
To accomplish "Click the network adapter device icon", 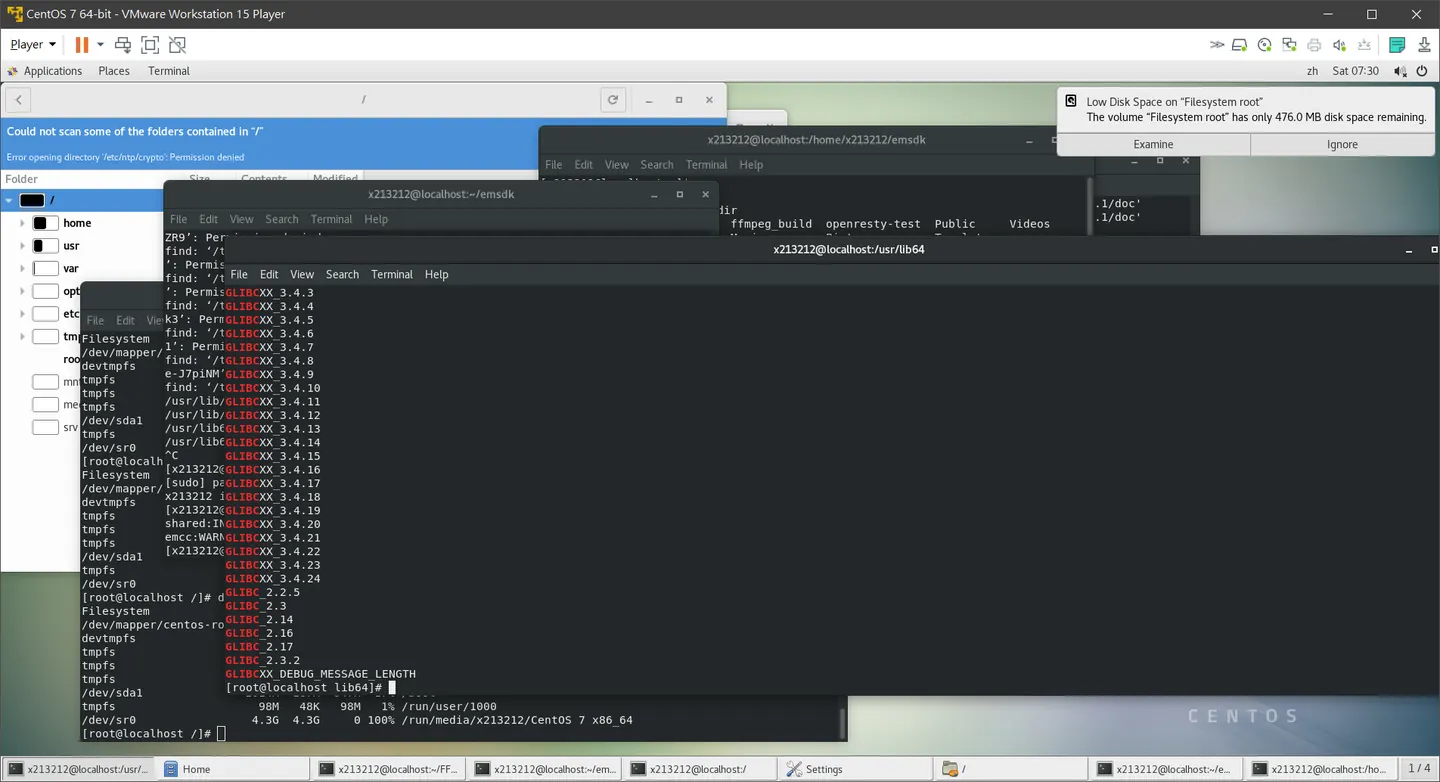I will 1290,45.
